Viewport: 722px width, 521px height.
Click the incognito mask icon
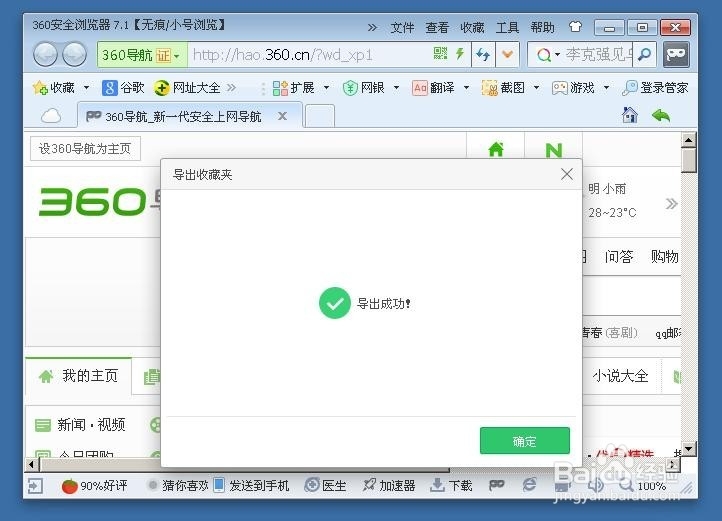tap(676, 55)
